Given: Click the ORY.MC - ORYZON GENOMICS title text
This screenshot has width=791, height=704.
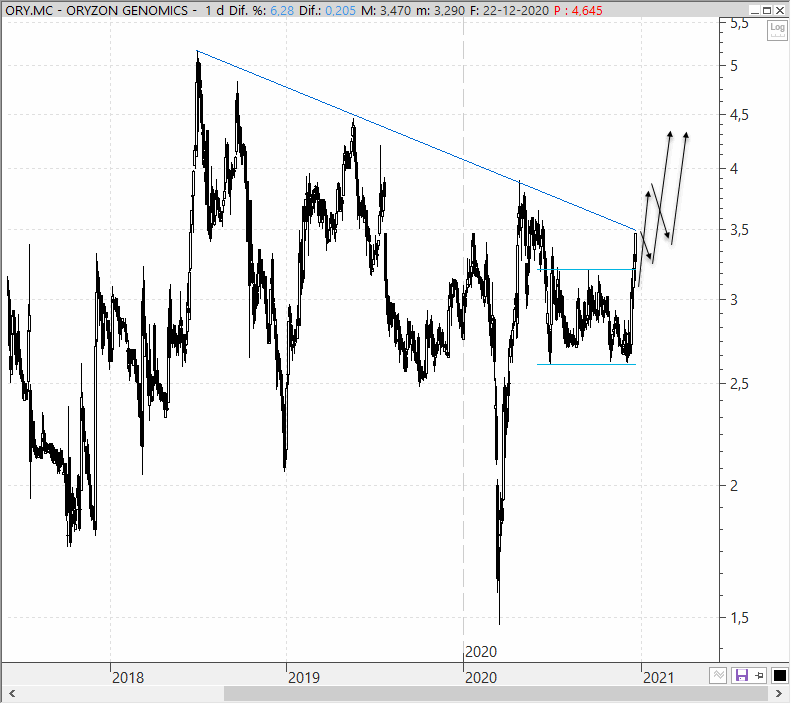Looking at the screenshot, I should pos(96,10).
